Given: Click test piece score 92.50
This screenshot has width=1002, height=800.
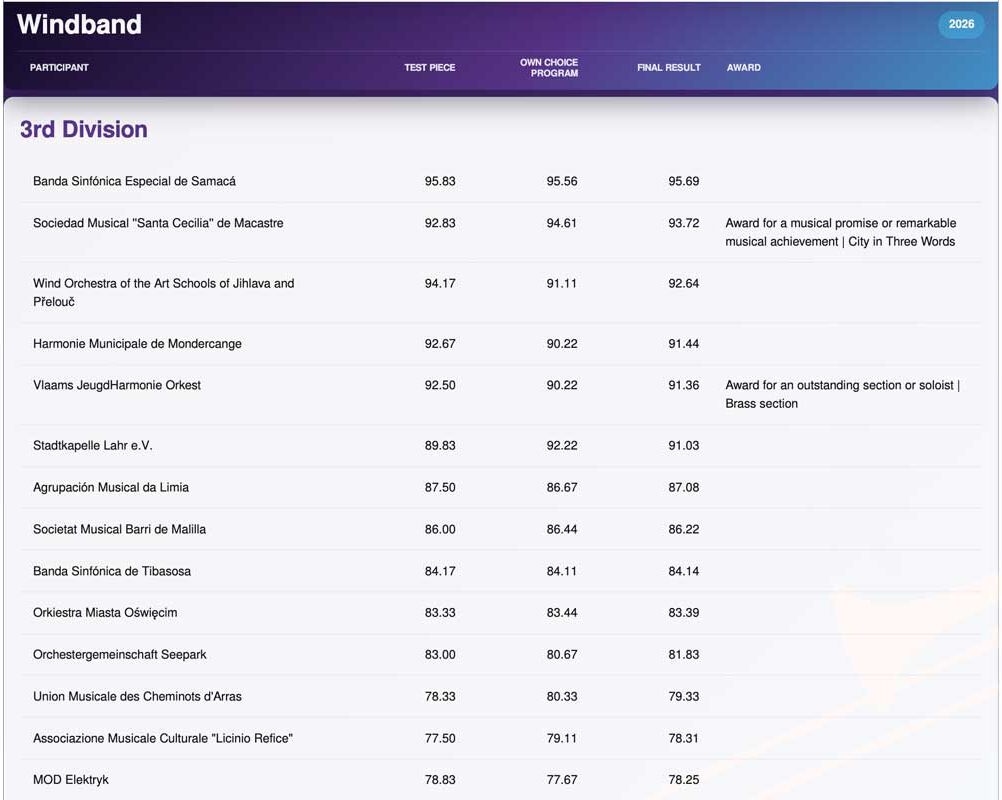Looking at the screenshot, I should tap(440, 385).
